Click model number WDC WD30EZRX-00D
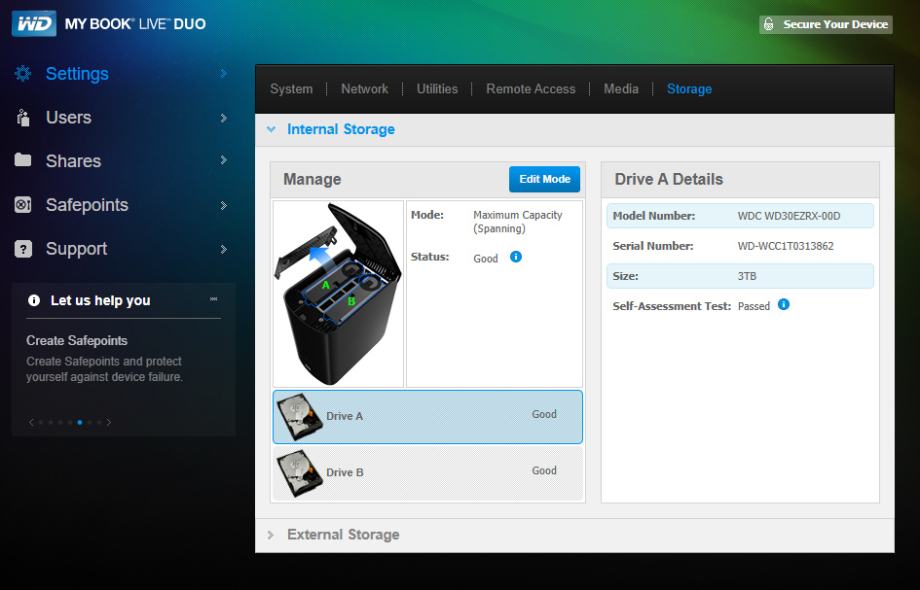Screen dimensions: 920x590 point(789,216)
